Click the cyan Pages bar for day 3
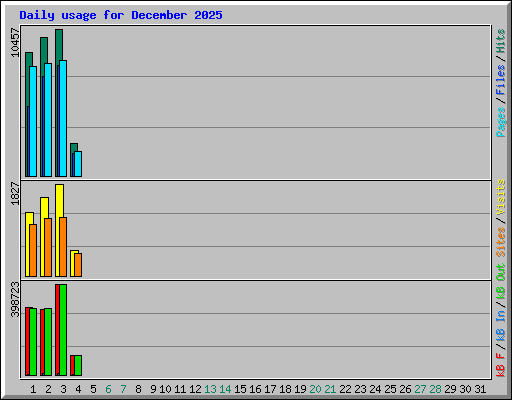This screenshot has width=512, height=400. tap(63, 118)
